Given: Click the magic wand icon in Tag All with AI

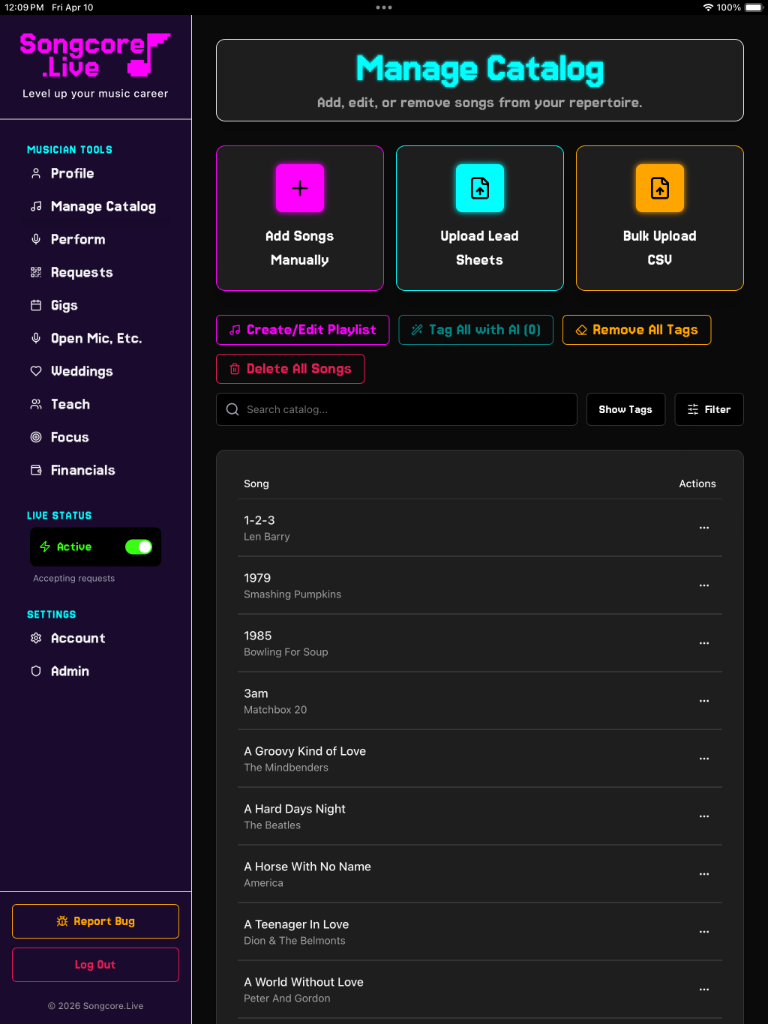Looking at the screenshot, I should (x=417, y=330).
